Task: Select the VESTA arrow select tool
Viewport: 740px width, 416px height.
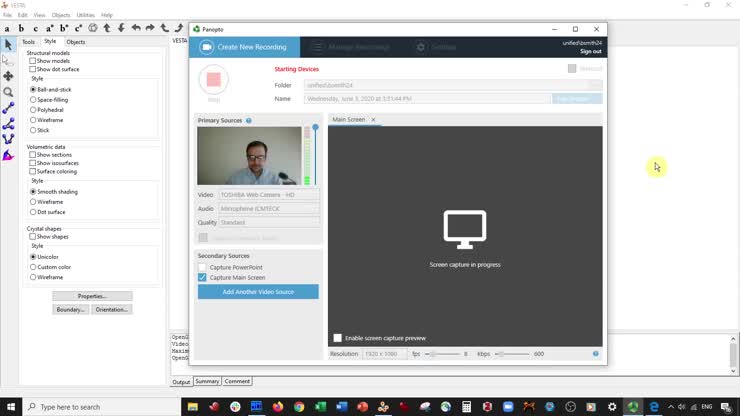Action: [x=8, y=45]
